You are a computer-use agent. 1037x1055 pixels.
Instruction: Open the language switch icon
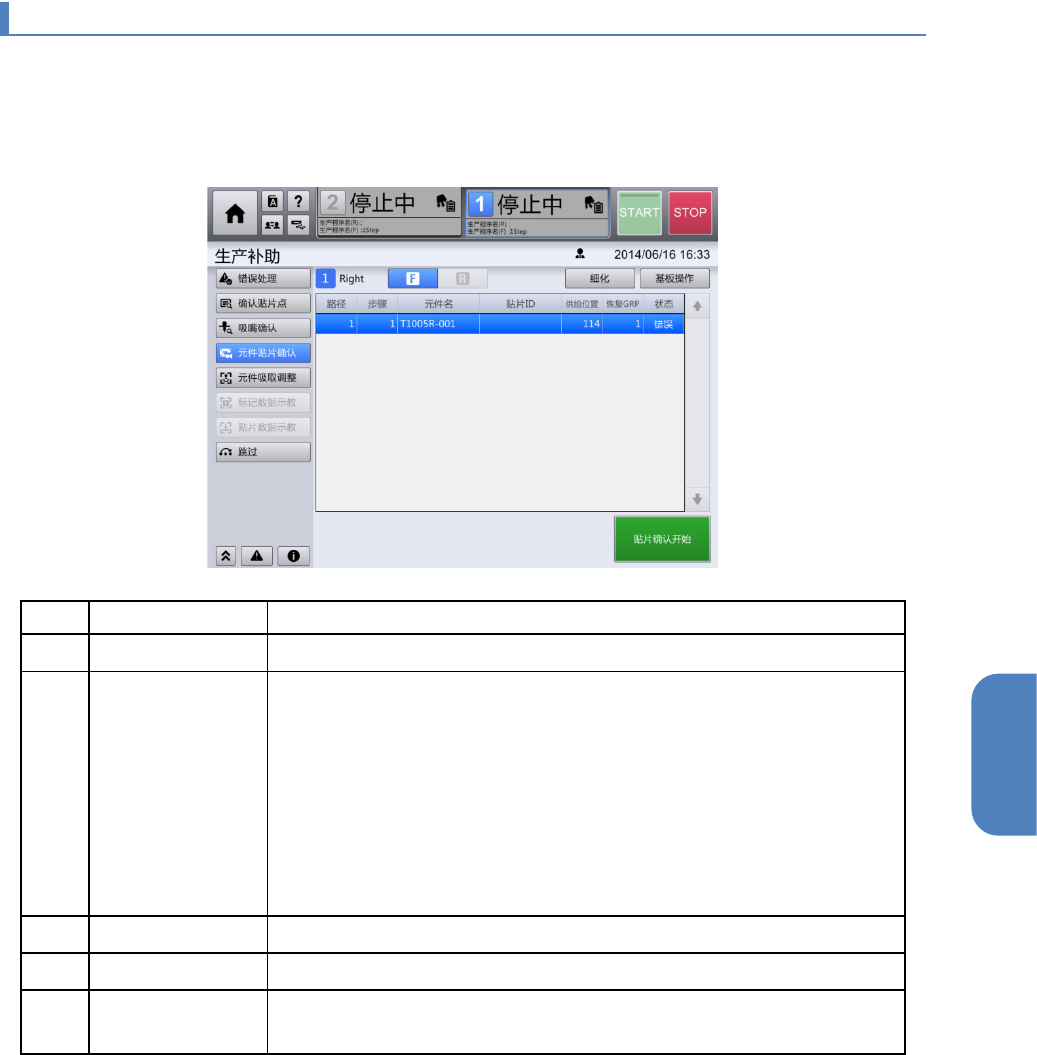tap(273, 201)
